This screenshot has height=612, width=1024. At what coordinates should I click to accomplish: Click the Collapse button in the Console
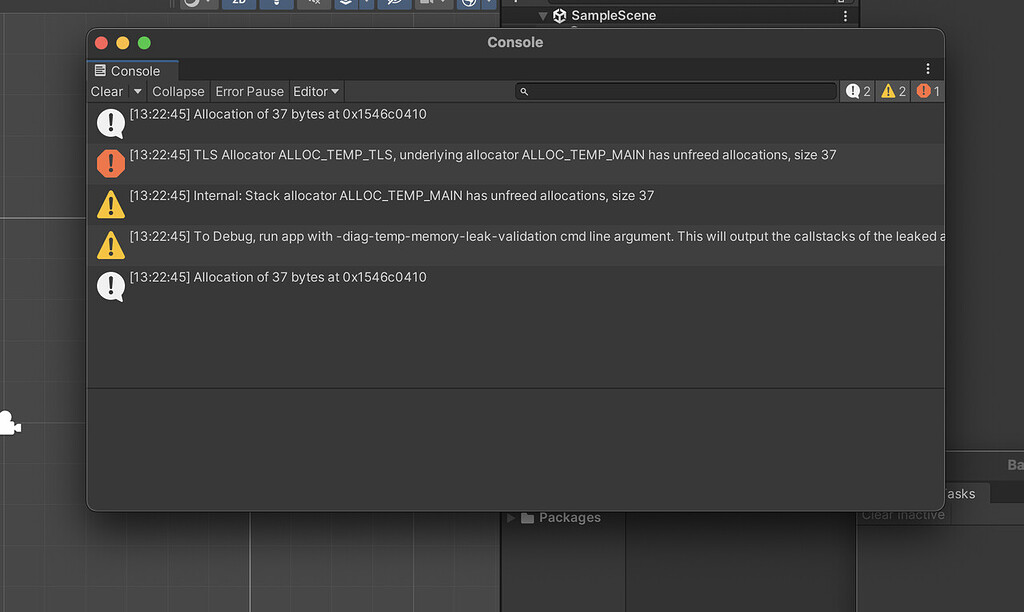[178, 91]
